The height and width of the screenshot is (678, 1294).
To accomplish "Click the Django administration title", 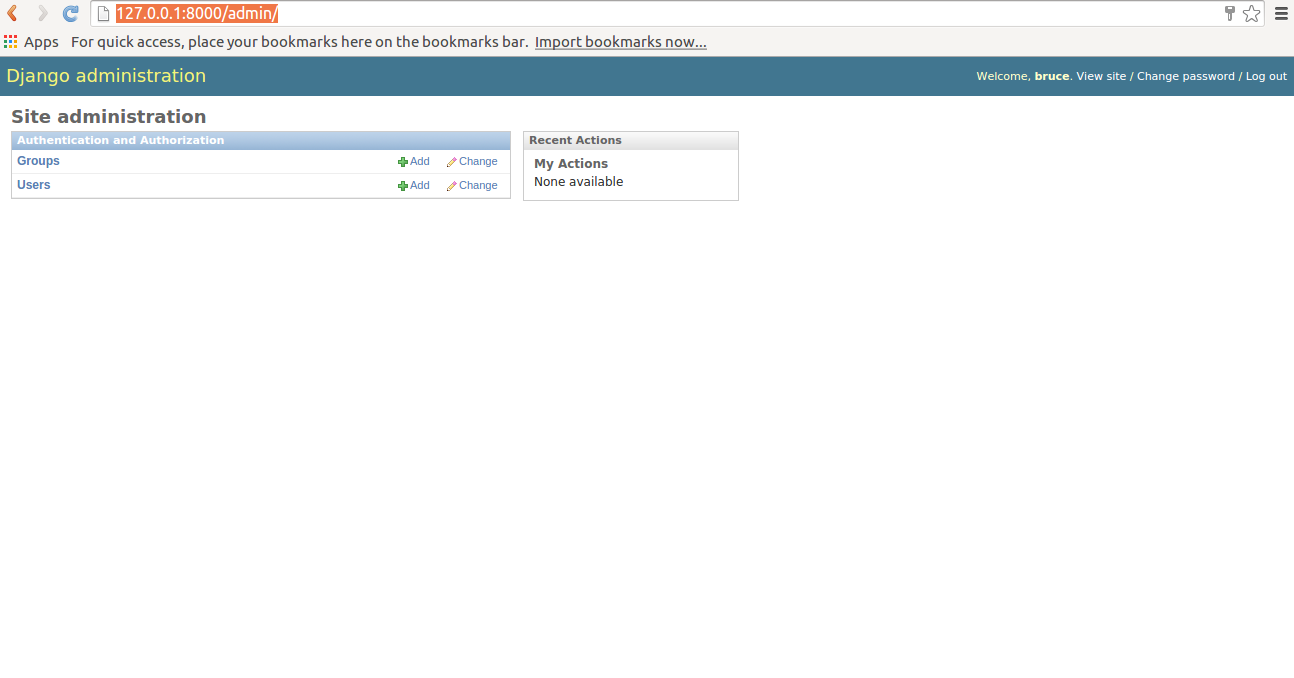I will click(106, 76).
